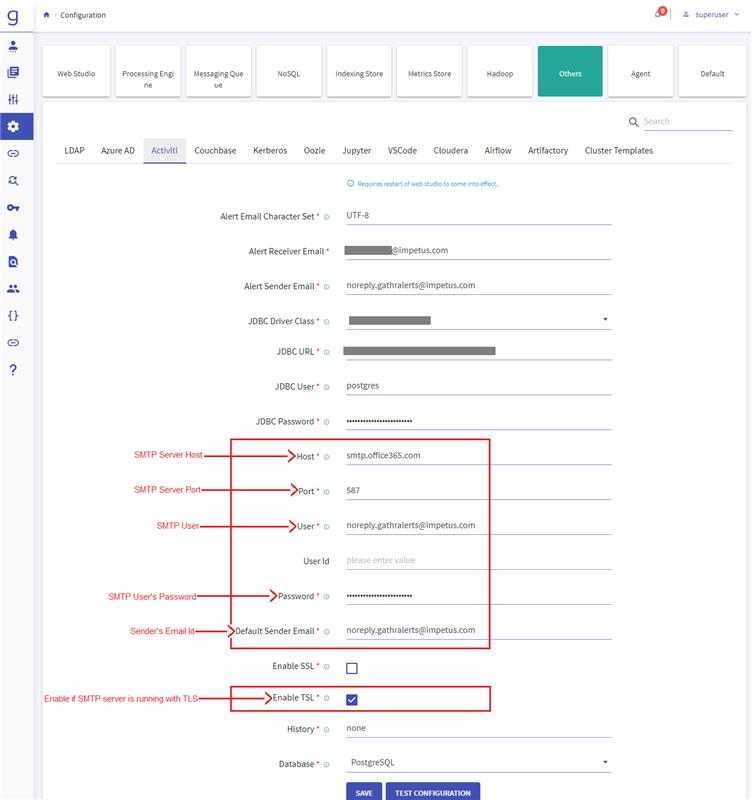Viewport: 754px width, 800px height.
Task: Click the Gathr logo icon
Action: pos(13,16)
